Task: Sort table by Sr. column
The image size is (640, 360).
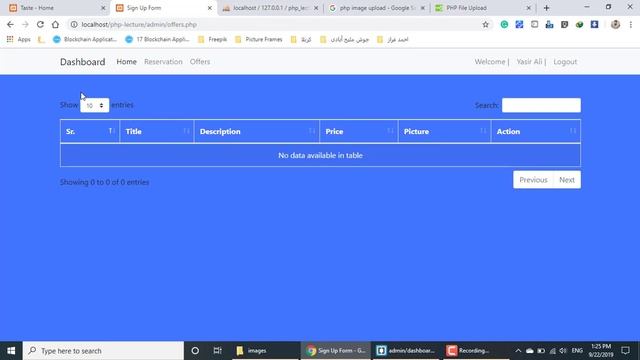Action: 90,131
